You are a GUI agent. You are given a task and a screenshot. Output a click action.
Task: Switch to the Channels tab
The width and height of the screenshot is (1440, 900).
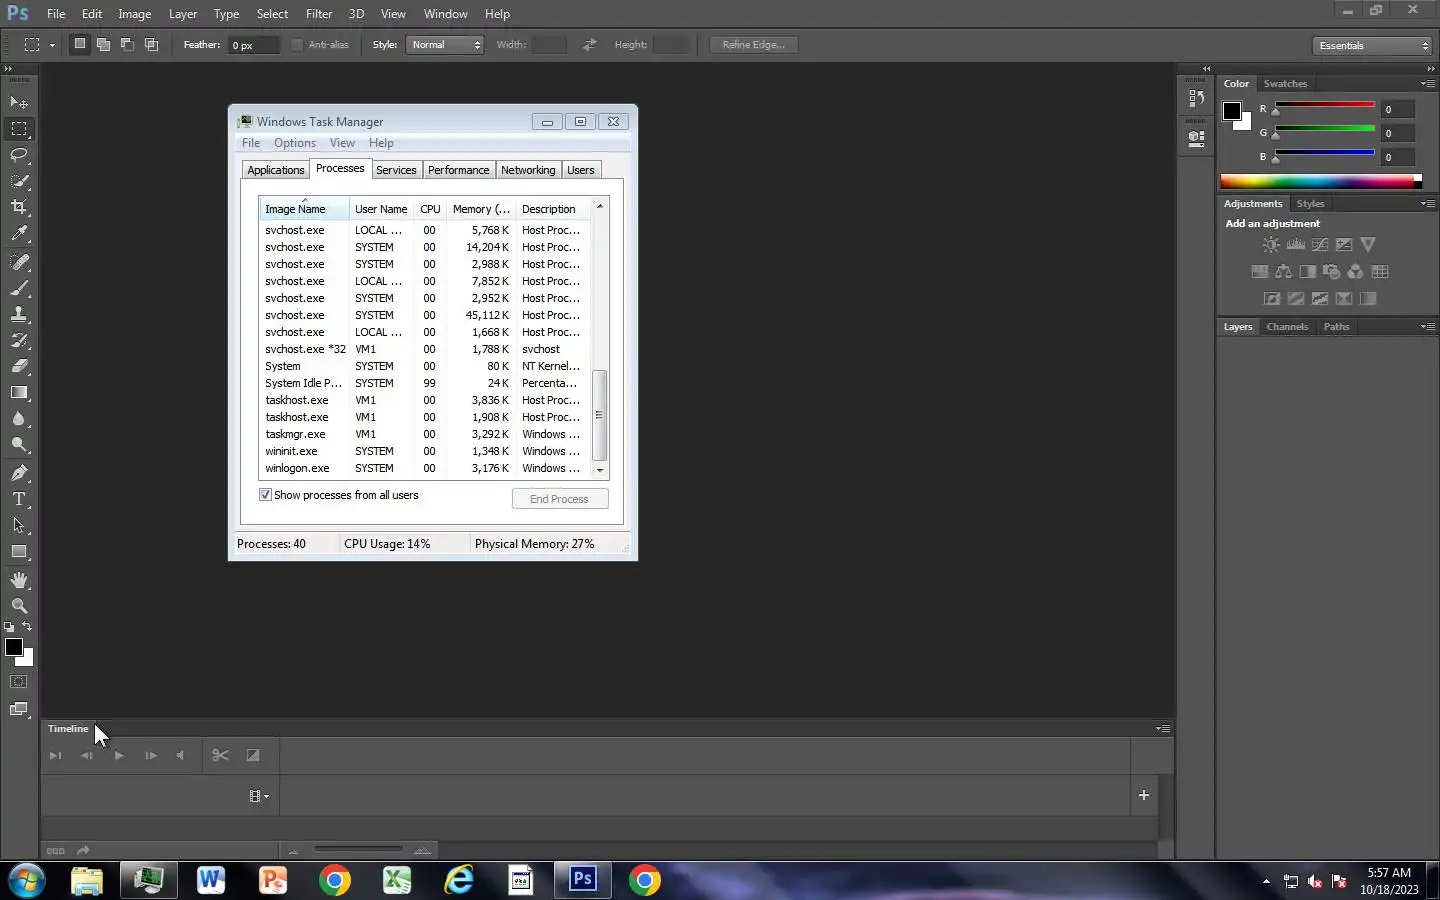tap(1287, 327)
